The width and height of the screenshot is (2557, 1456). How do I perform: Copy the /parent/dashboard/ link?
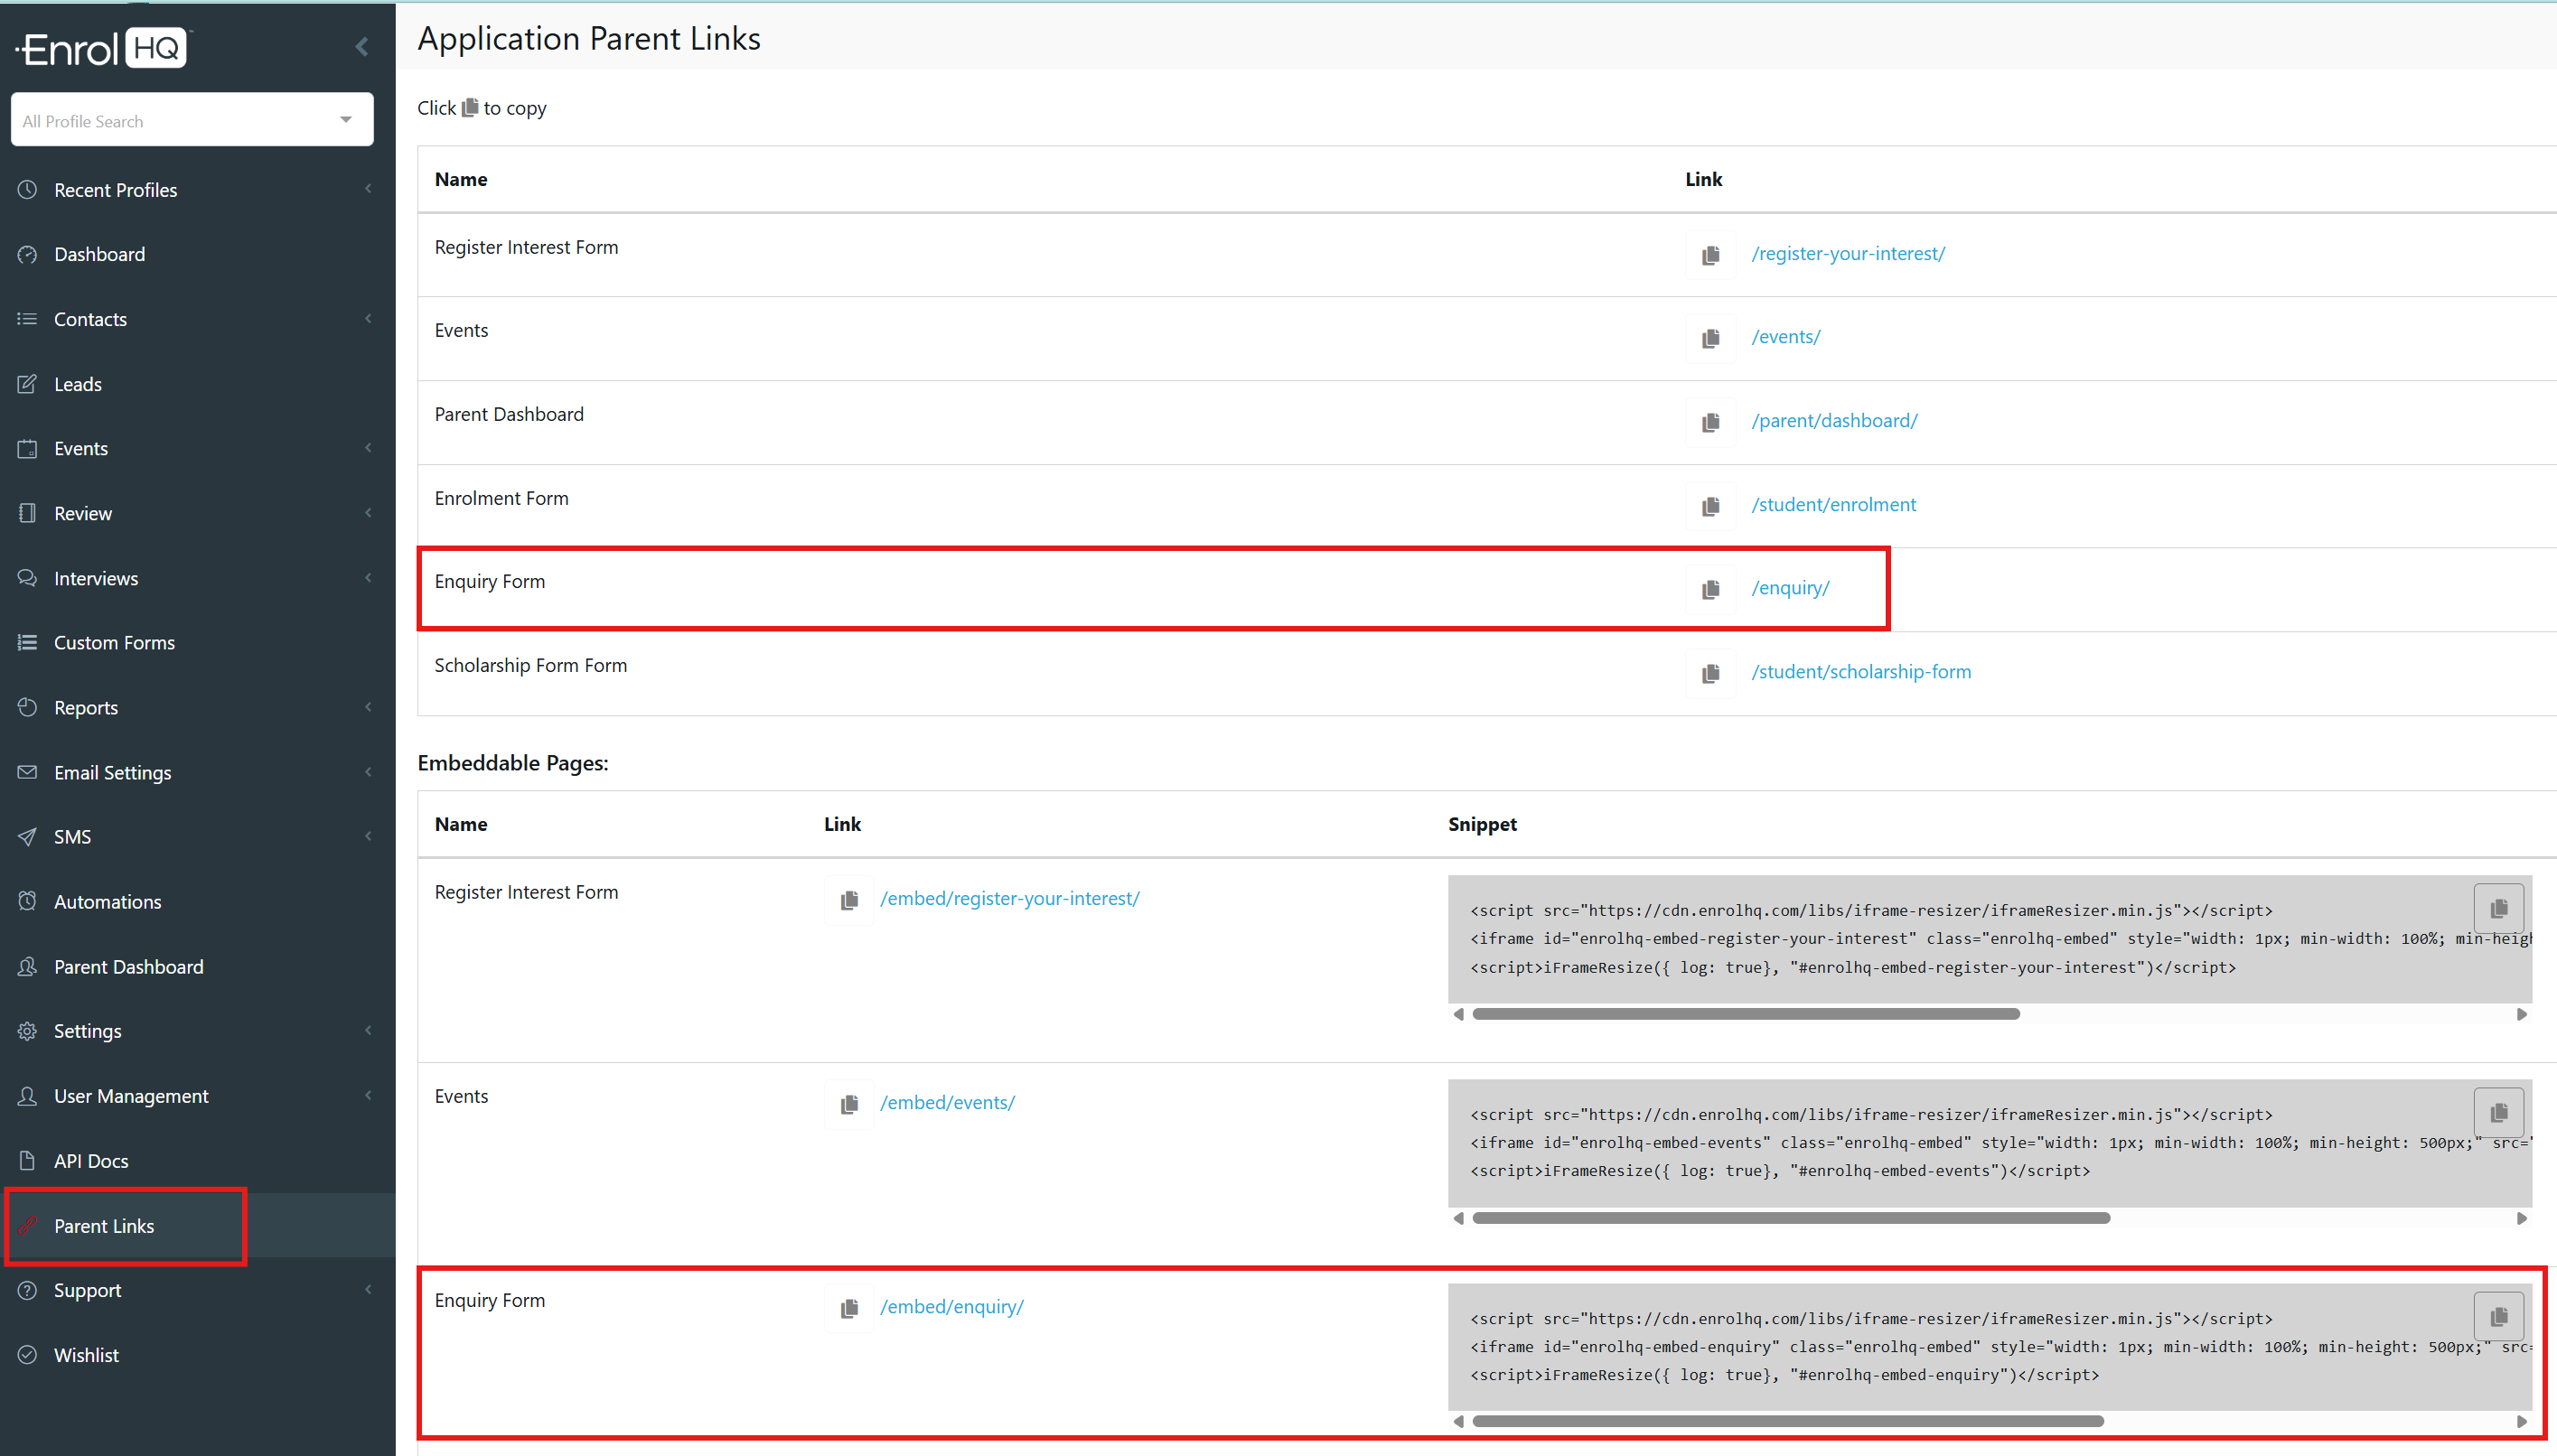pyautogui.click(x=1710, y=422)
